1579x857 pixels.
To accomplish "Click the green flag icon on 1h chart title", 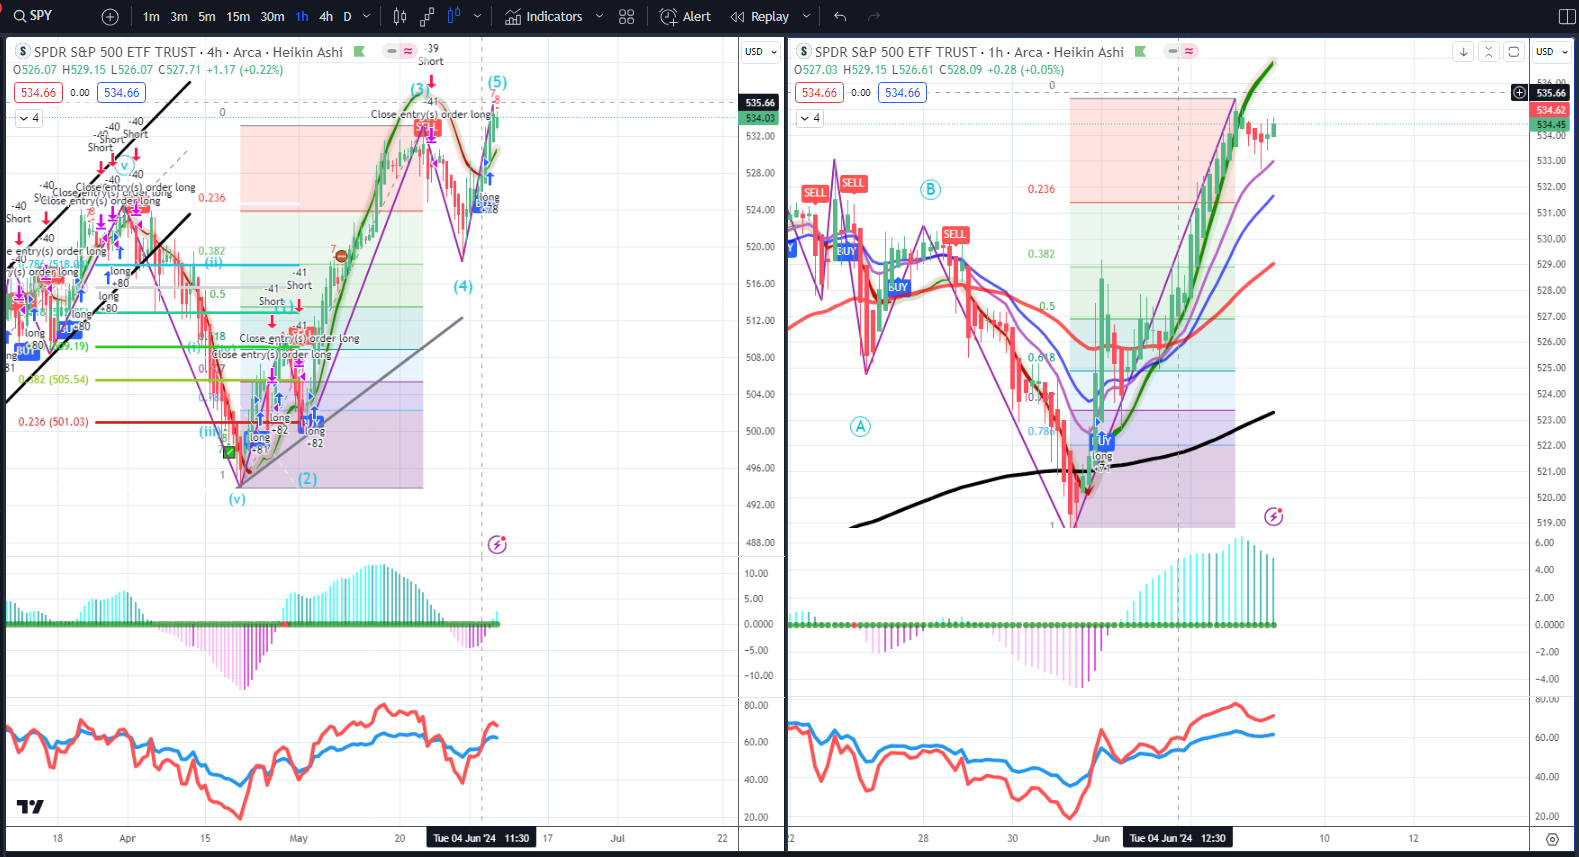I will 1140,52.
